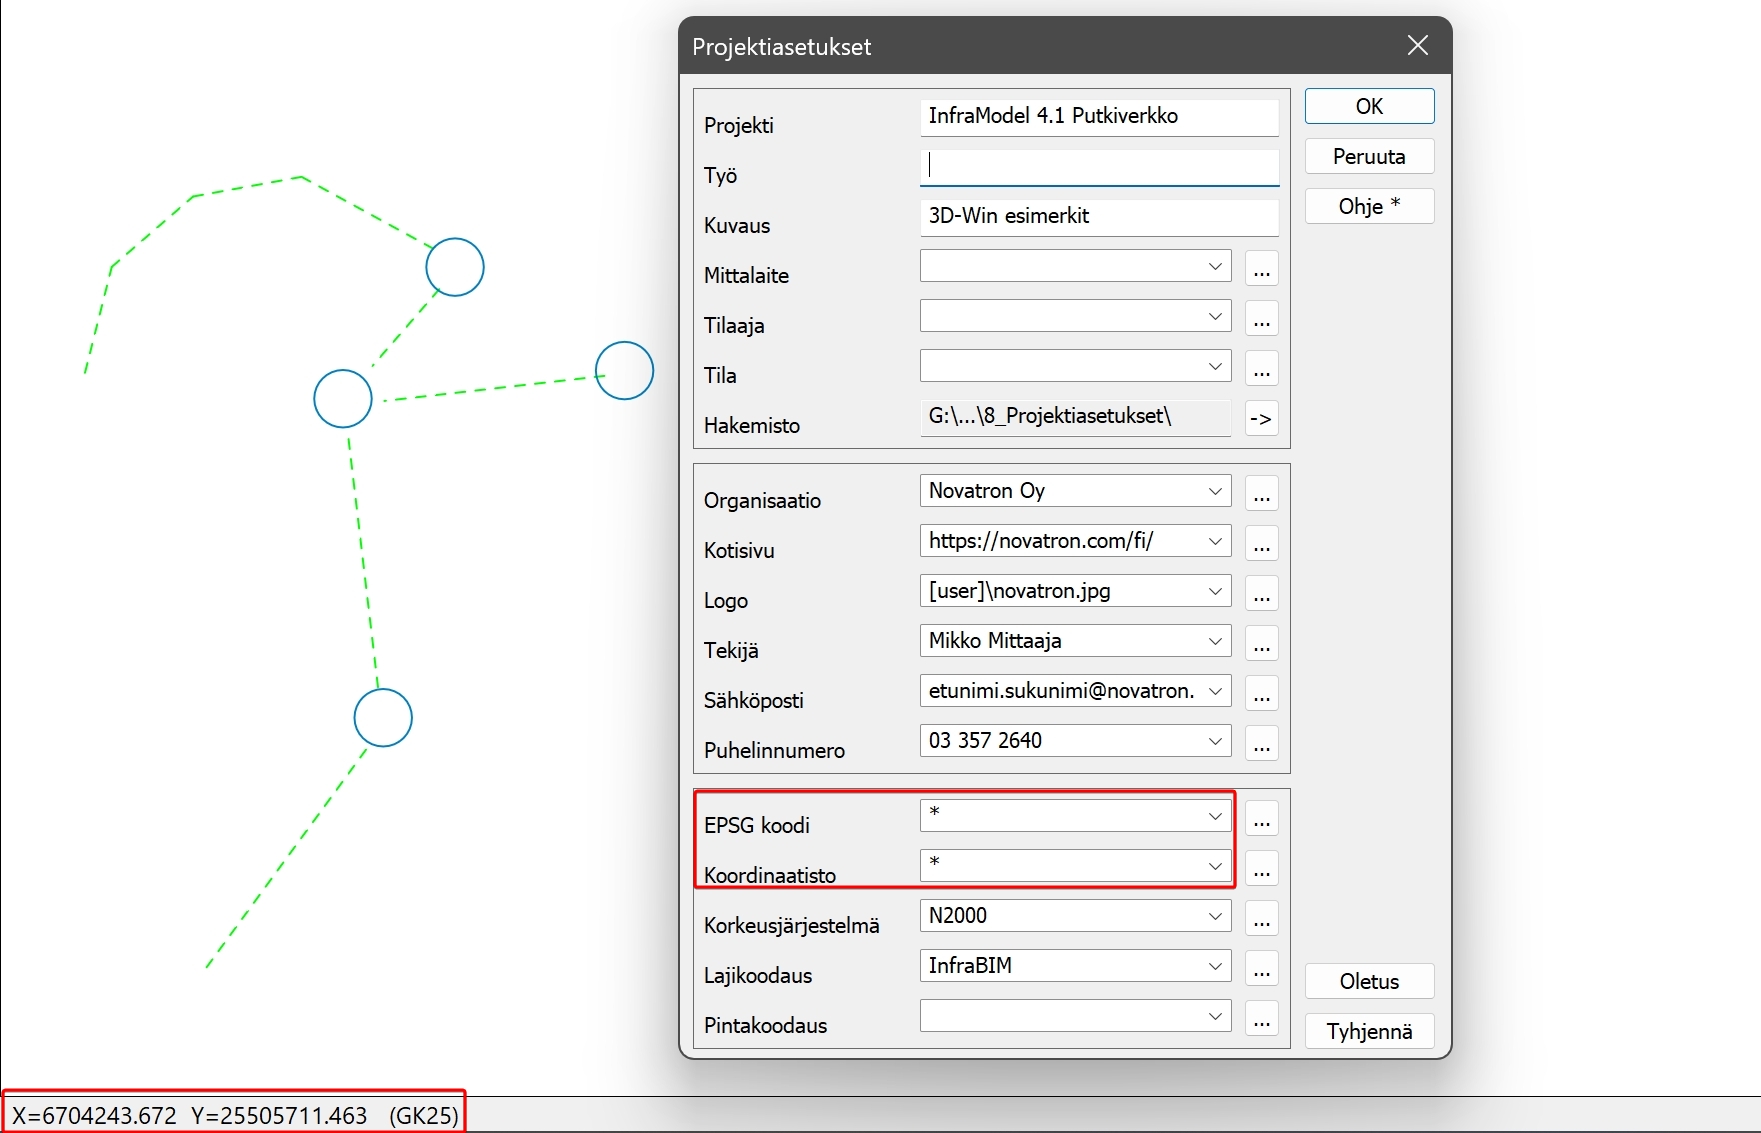Click the ... button beside EPSG koodi

click(x=1262, y=818)
